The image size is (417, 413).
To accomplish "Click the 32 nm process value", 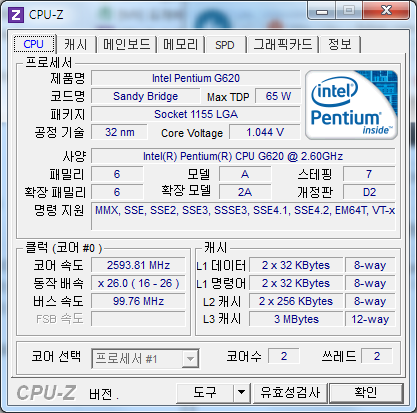I will pyautogui.click(x=119, y=132).
